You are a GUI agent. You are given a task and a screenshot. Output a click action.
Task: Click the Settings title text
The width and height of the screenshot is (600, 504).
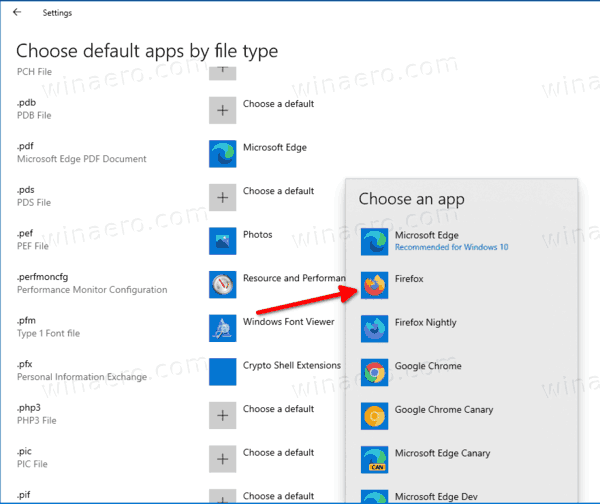[x=57, y=13]
